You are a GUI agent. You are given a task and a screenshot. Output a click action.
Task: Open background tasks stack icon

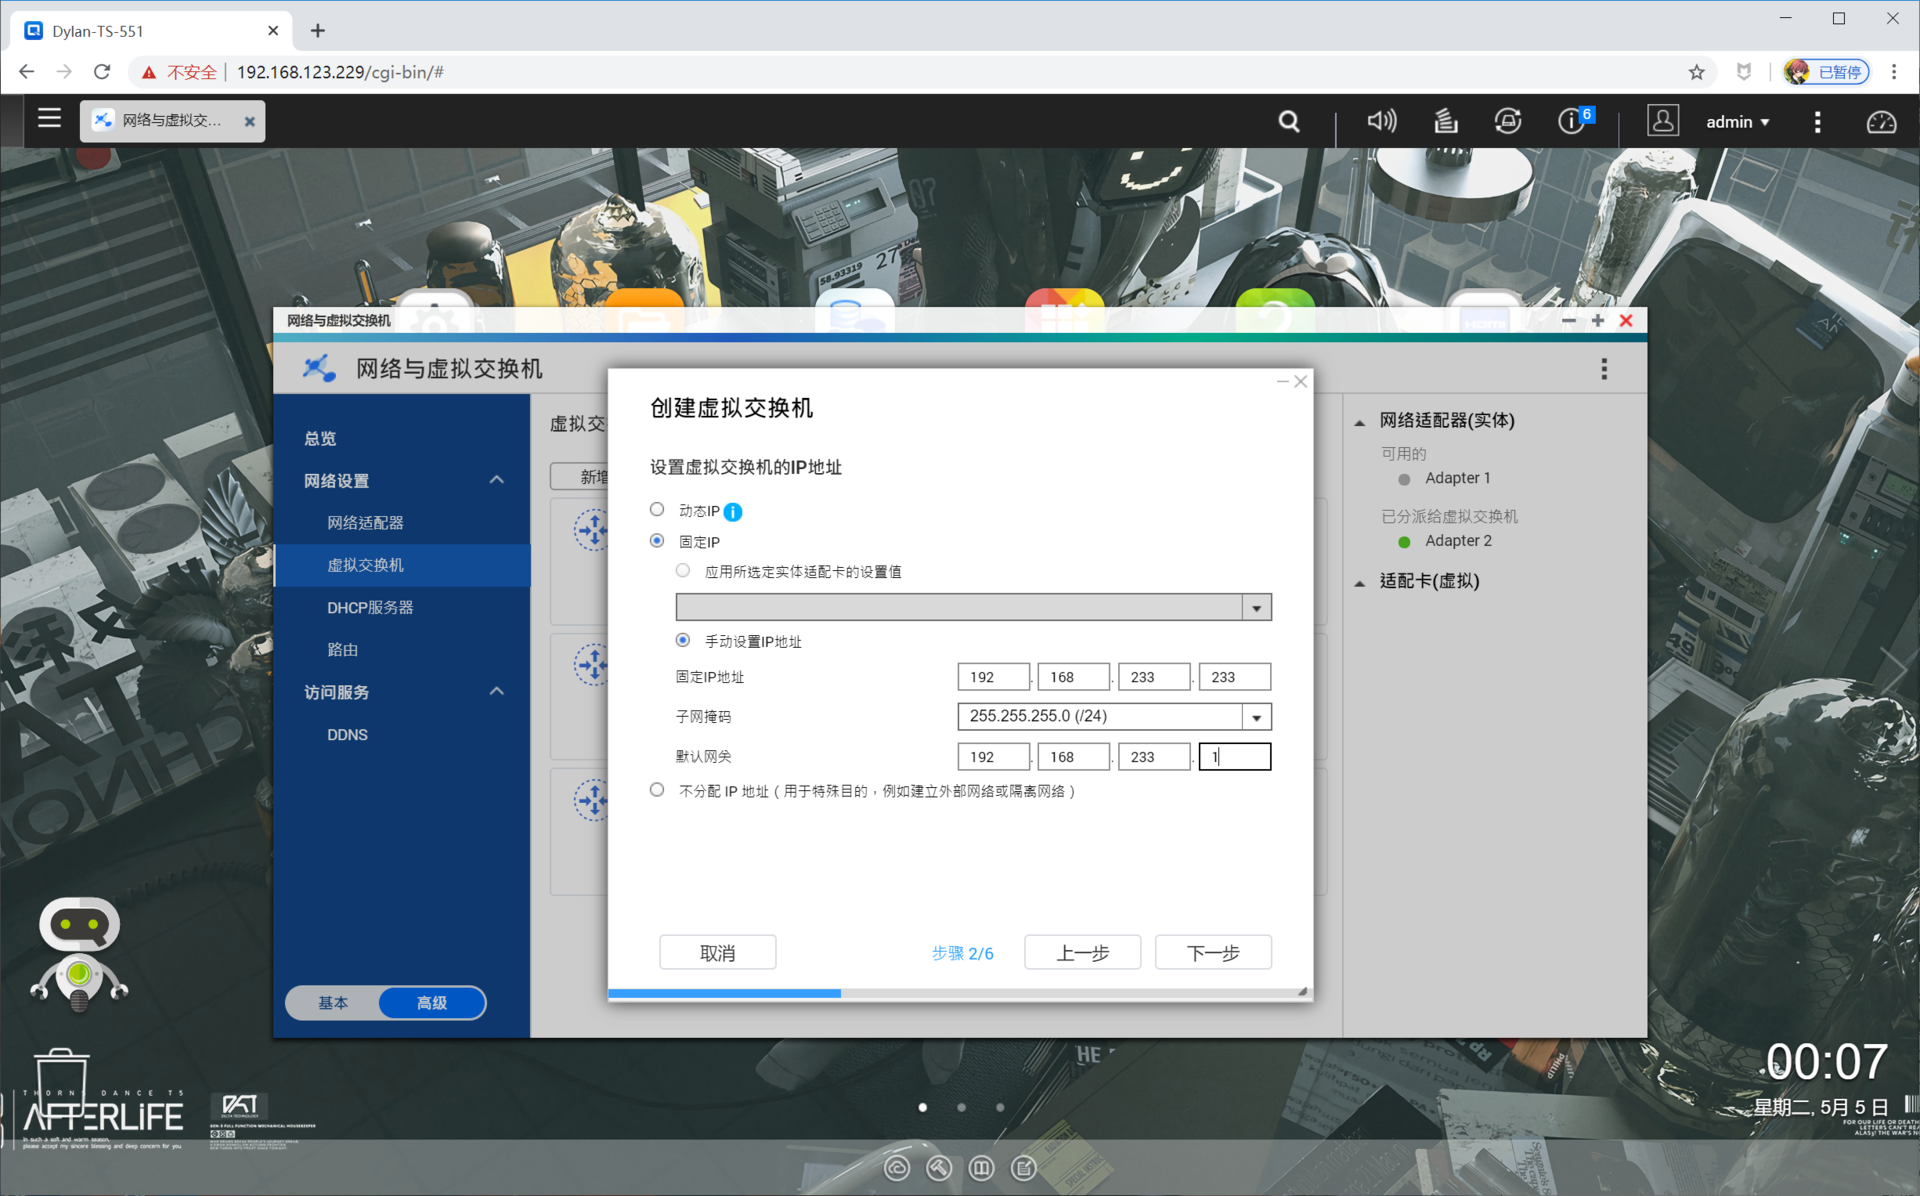coord(1445,121)
